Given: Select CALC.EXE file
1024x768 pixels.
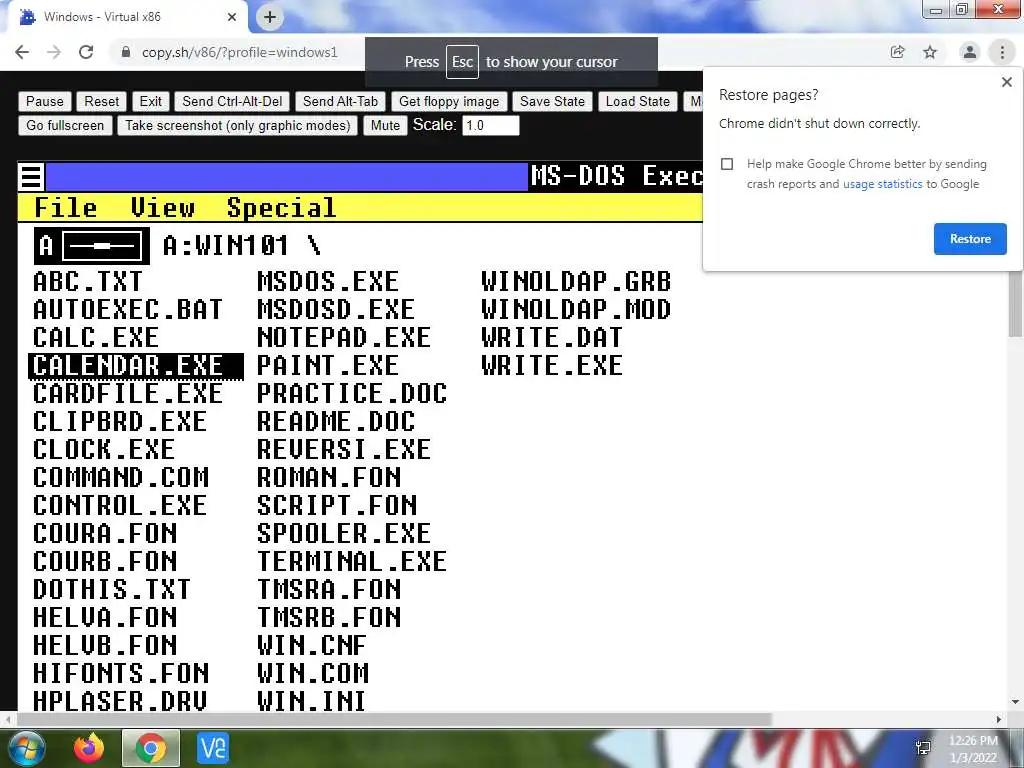Looking at the screenshot, I should pyautogui.click(x=96, y=338).
